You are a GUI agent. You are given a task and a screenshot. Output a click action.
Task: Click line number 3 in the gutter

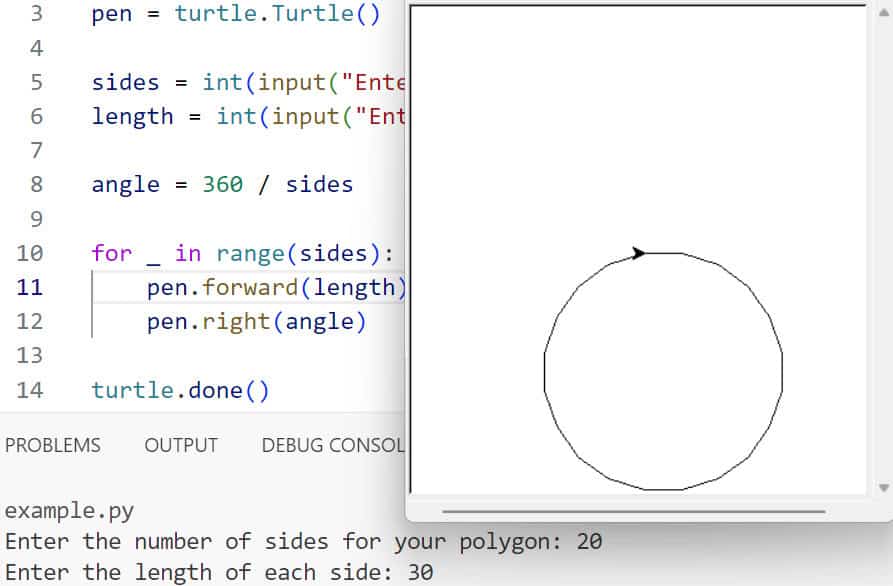click(36, 15)
